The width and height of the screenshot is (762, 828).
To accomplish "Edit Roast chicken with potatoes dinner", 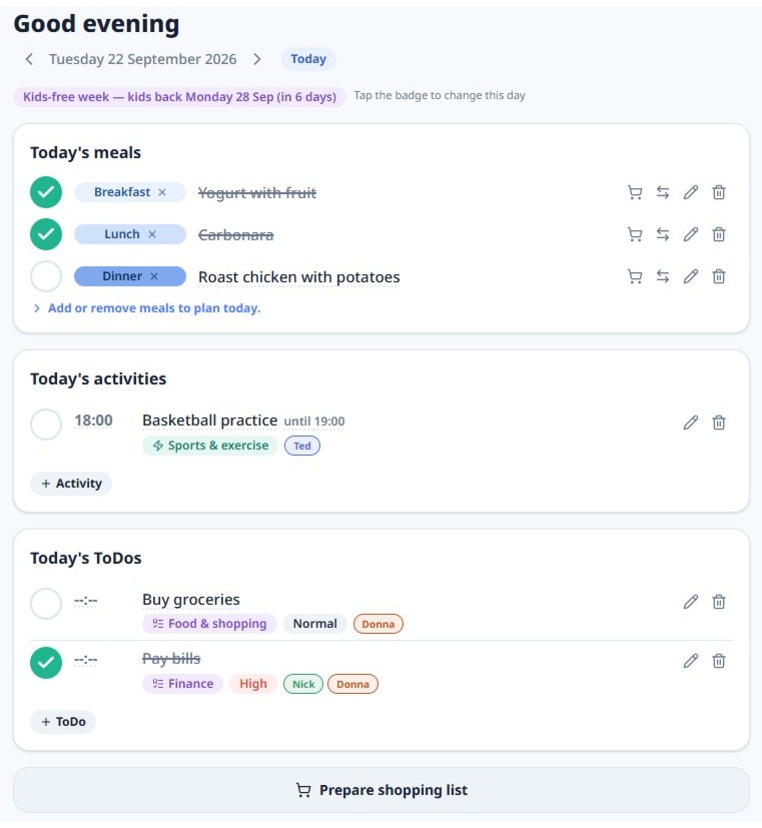I will click(x=691, y=276).
